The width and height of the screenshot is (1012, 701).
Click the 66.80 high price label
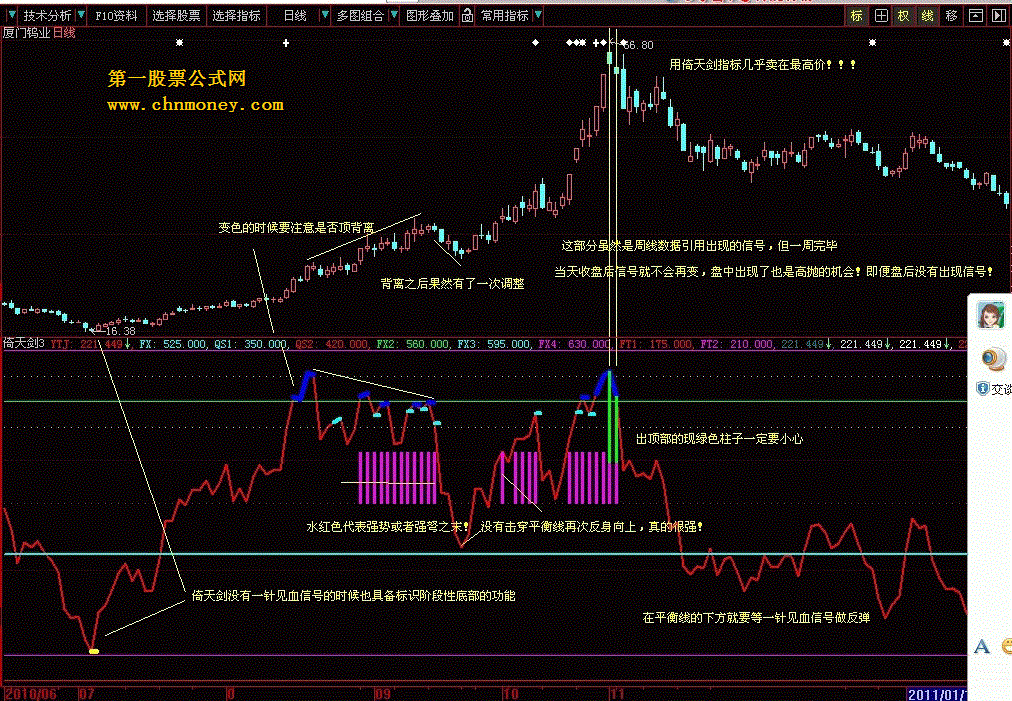pos(638,45)
